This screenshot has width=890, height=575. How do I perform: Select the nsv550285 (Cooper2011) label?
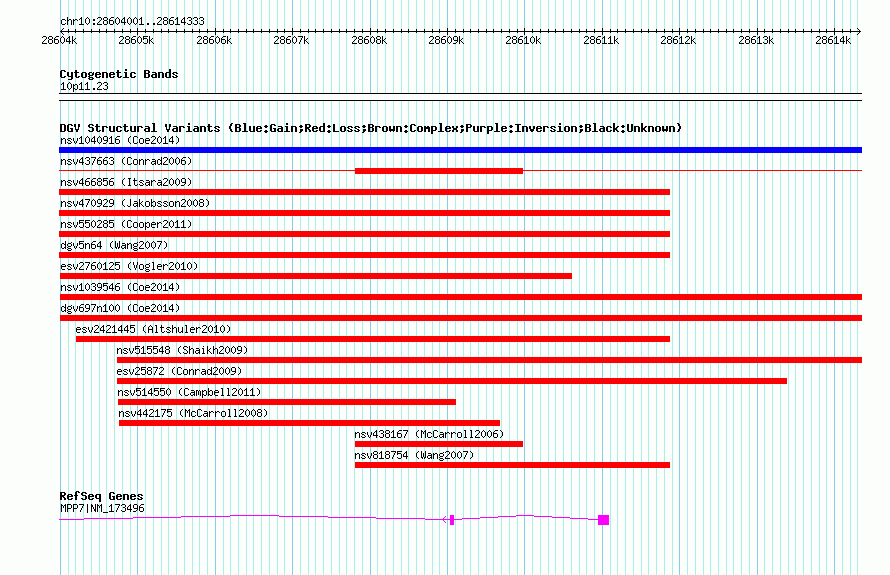[126, 224]
